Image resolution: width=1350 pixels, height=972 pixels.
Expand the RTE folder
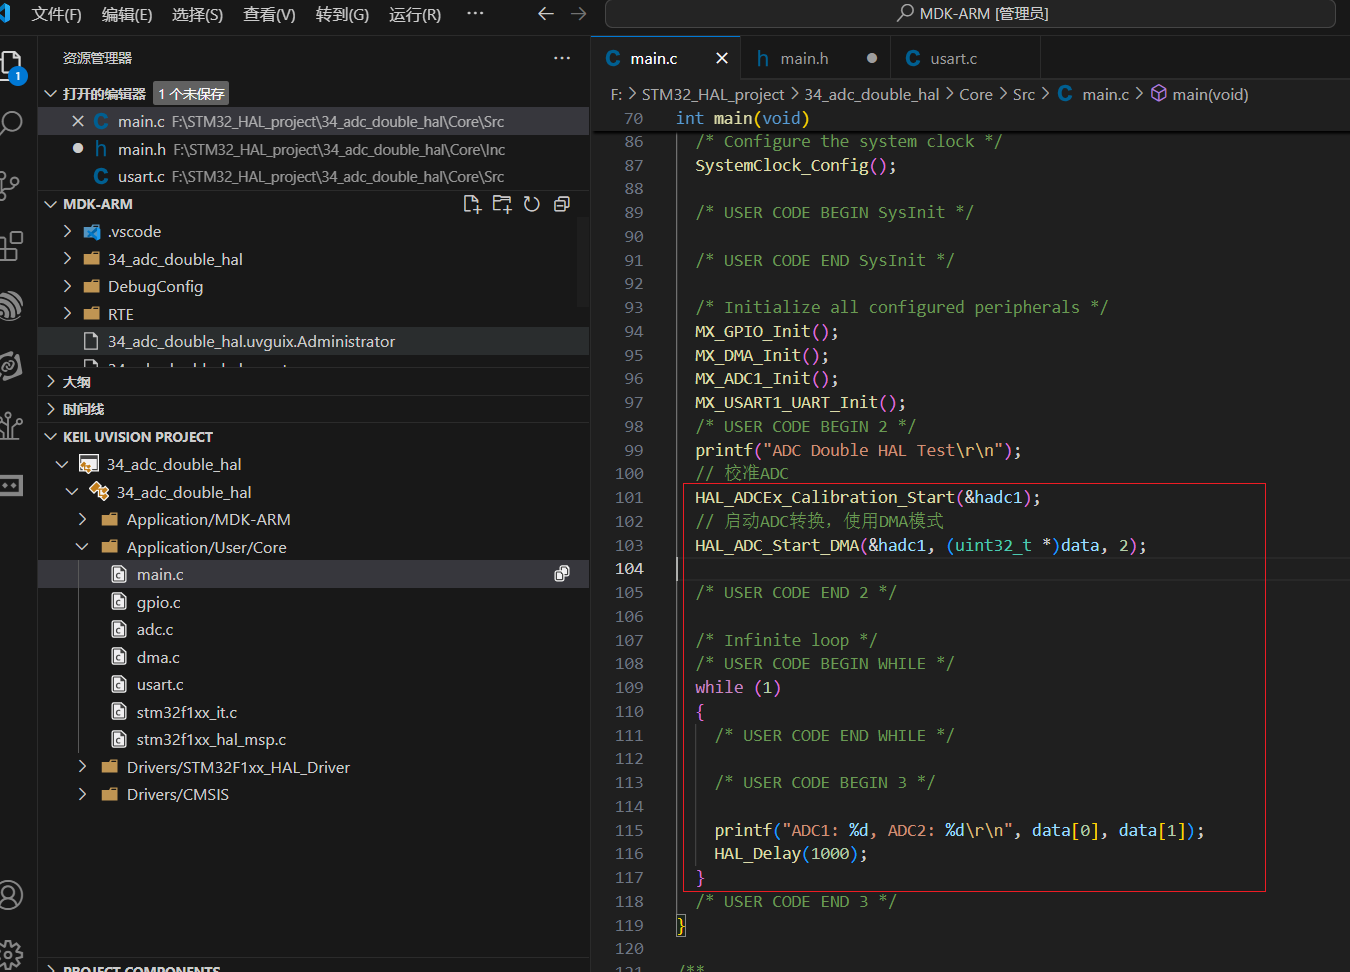coord(67,314)
